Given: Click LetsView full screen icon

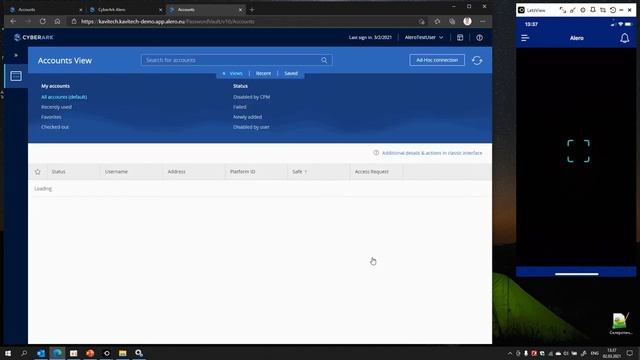Looking at the screenshot, I should (562, 10).
